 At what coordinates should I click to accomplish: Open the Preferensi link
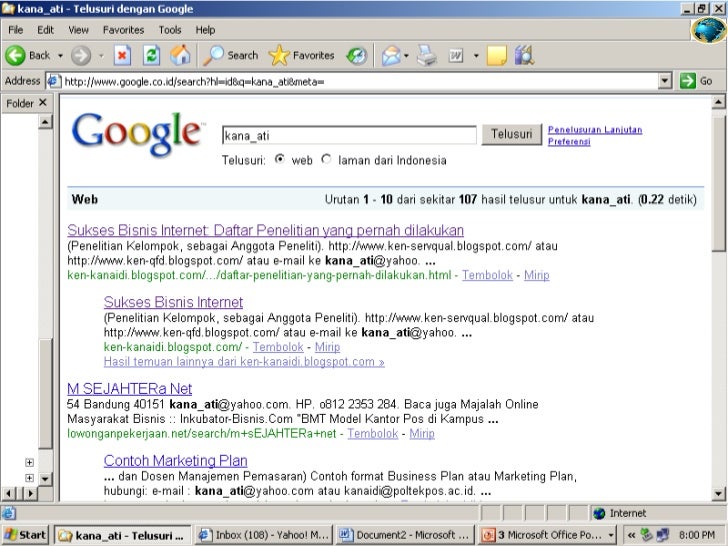pos(569,141)
